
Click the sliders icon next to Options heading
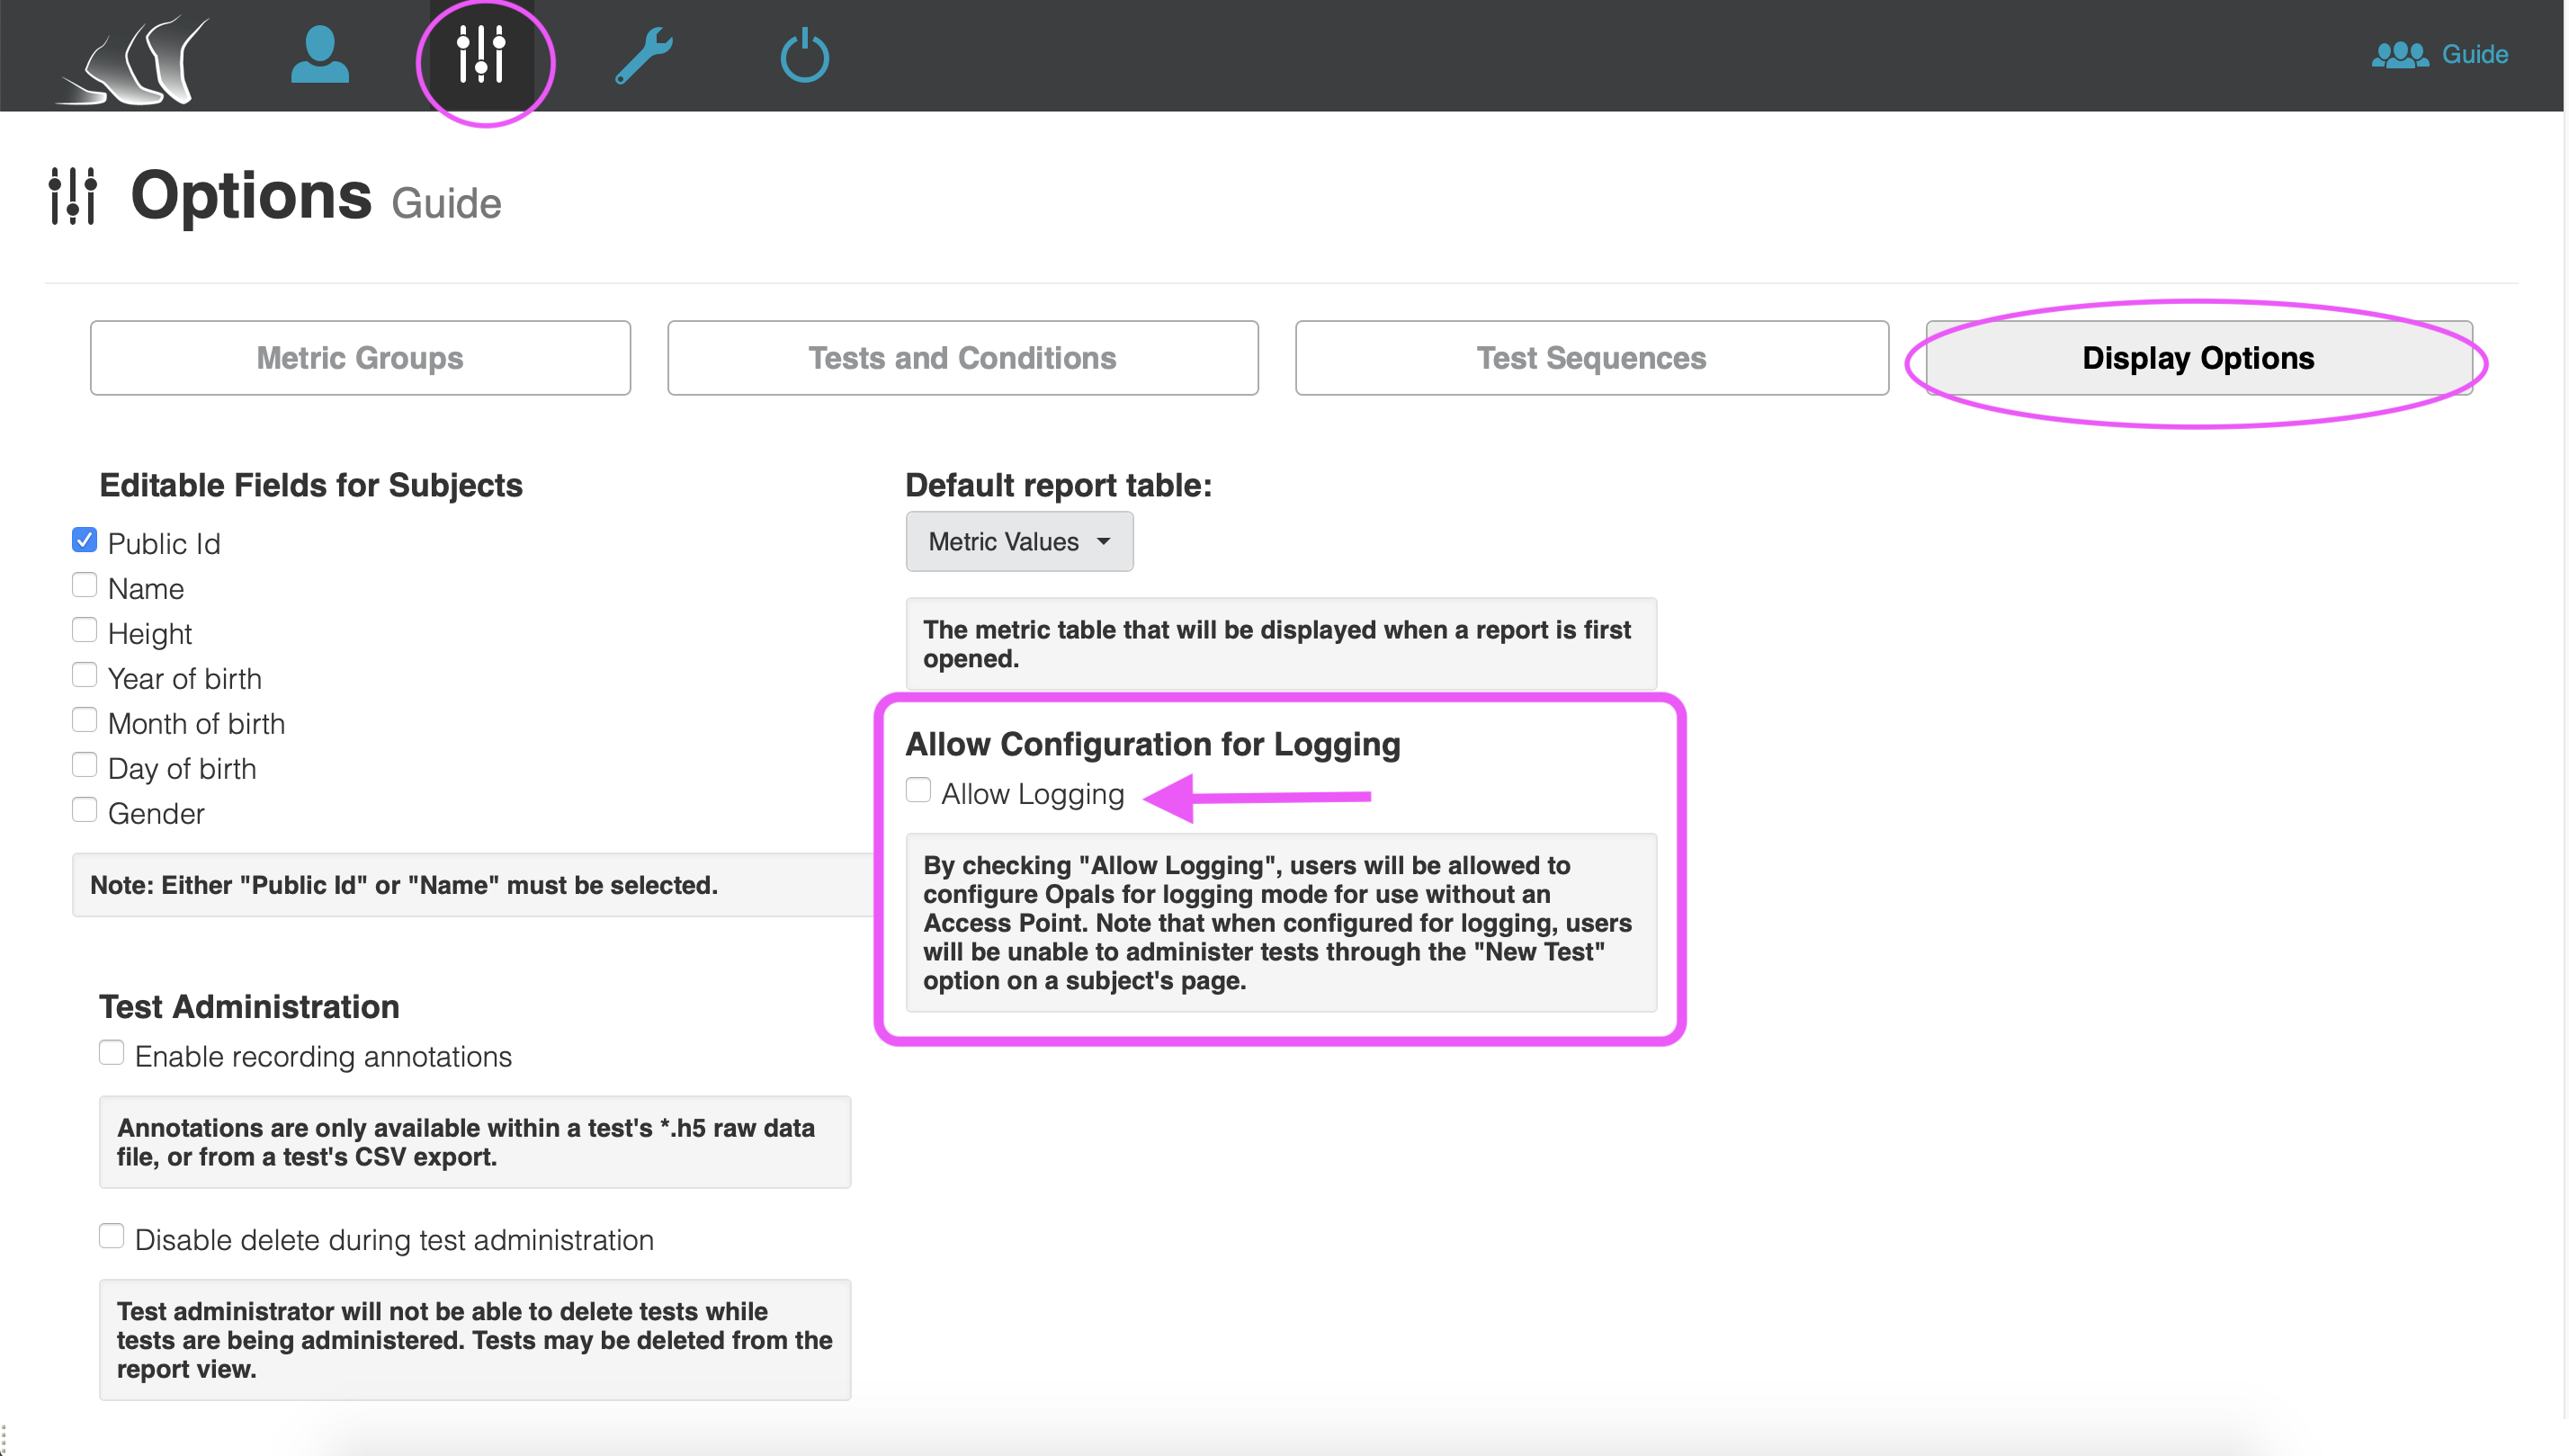coord(73,196)
